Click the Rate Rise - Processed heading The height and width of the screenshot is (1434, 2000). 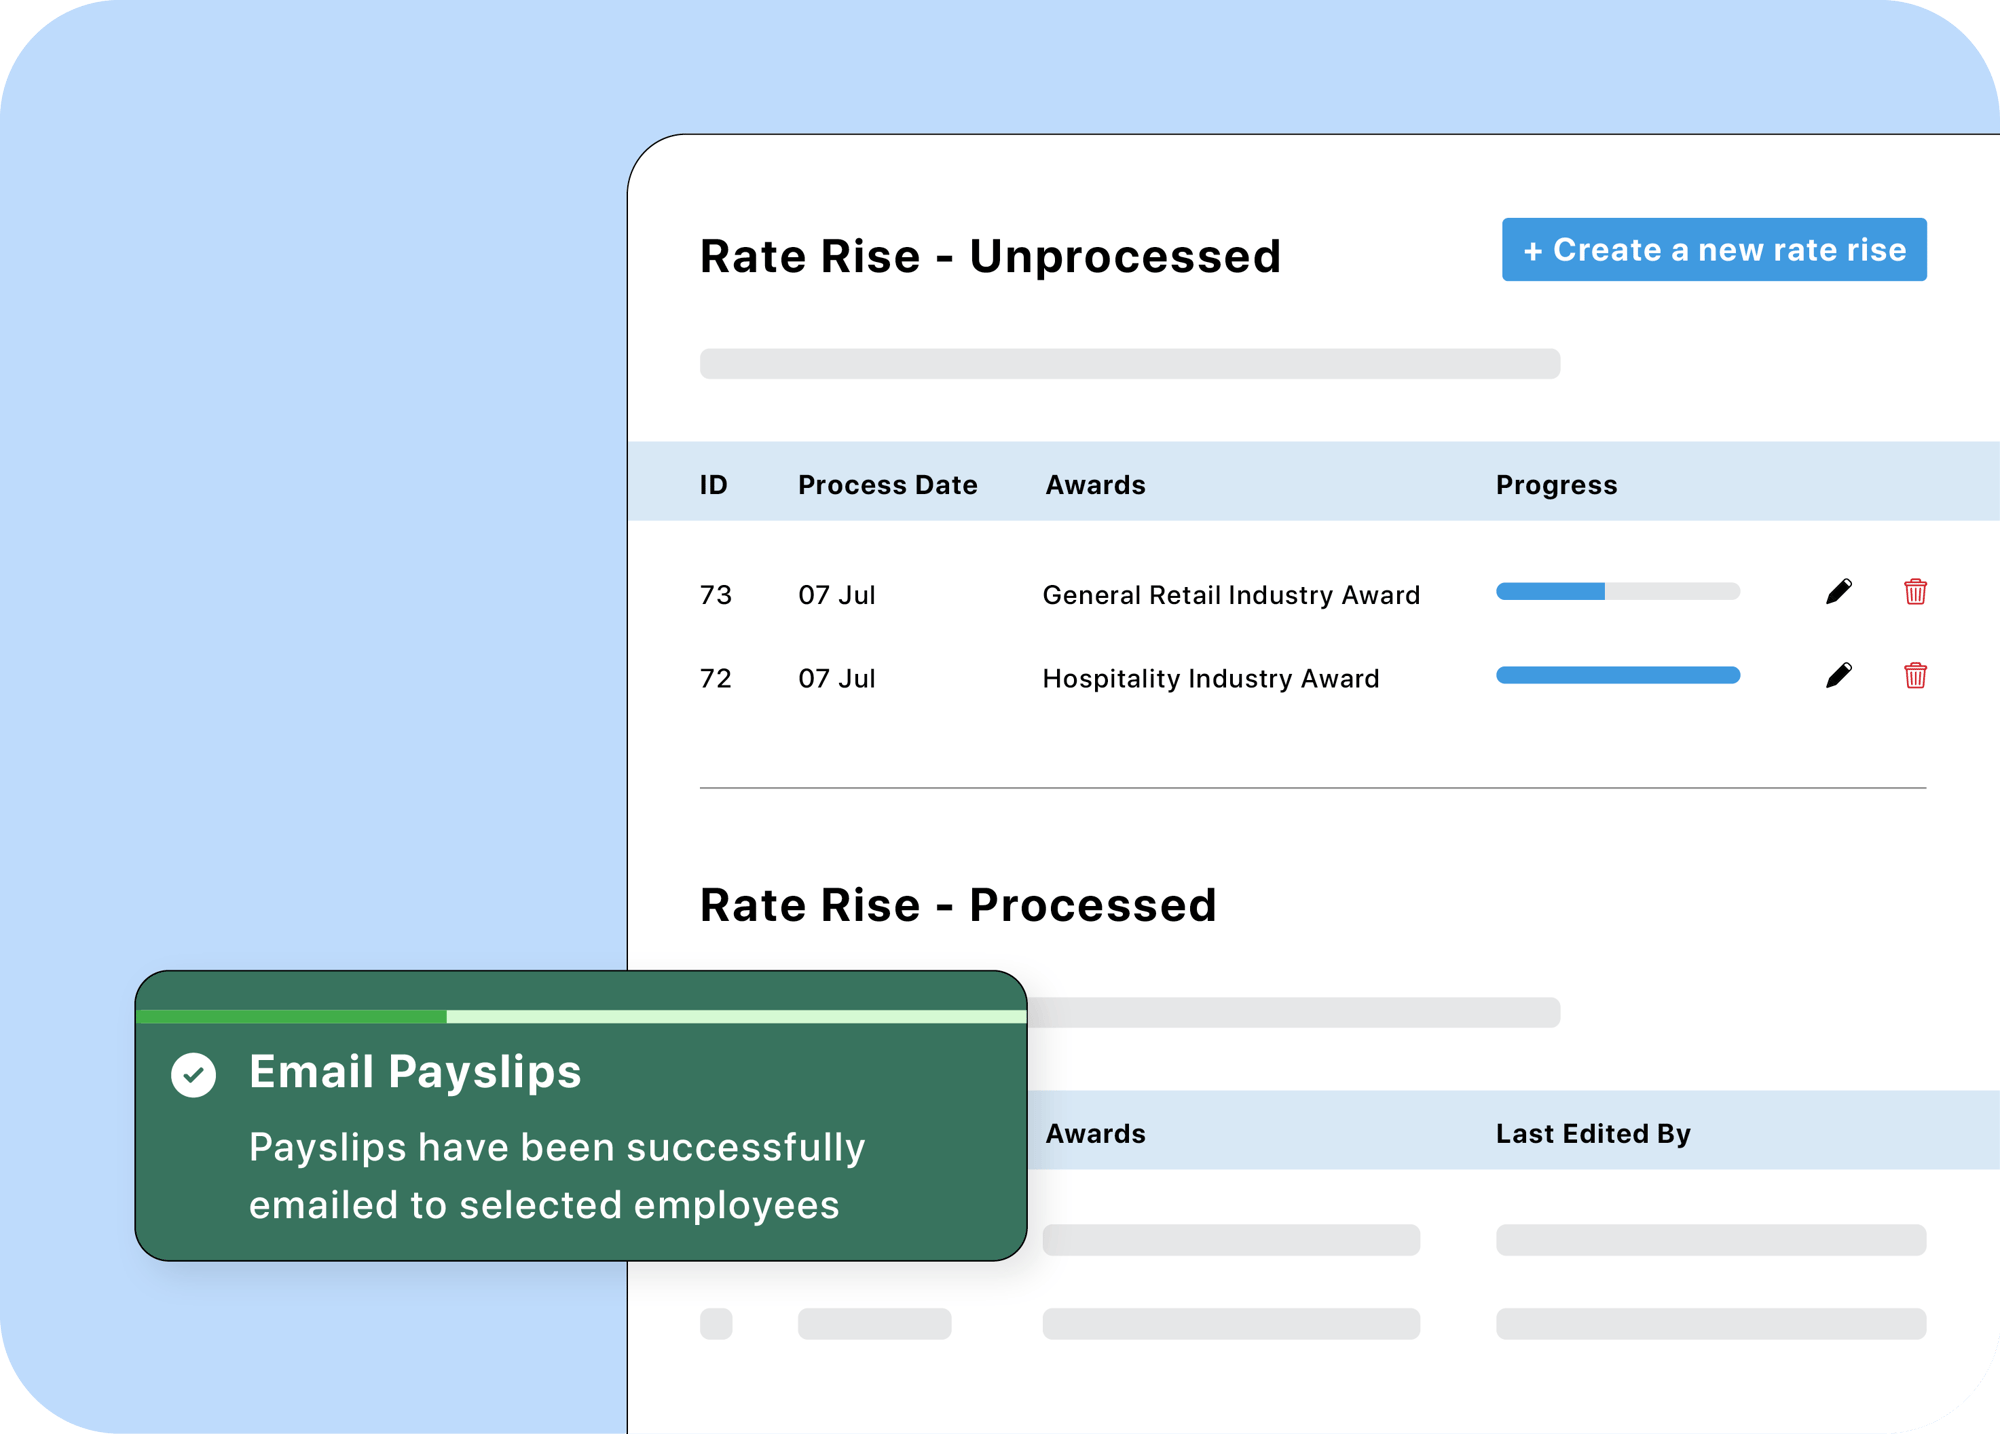click(957, 905)
